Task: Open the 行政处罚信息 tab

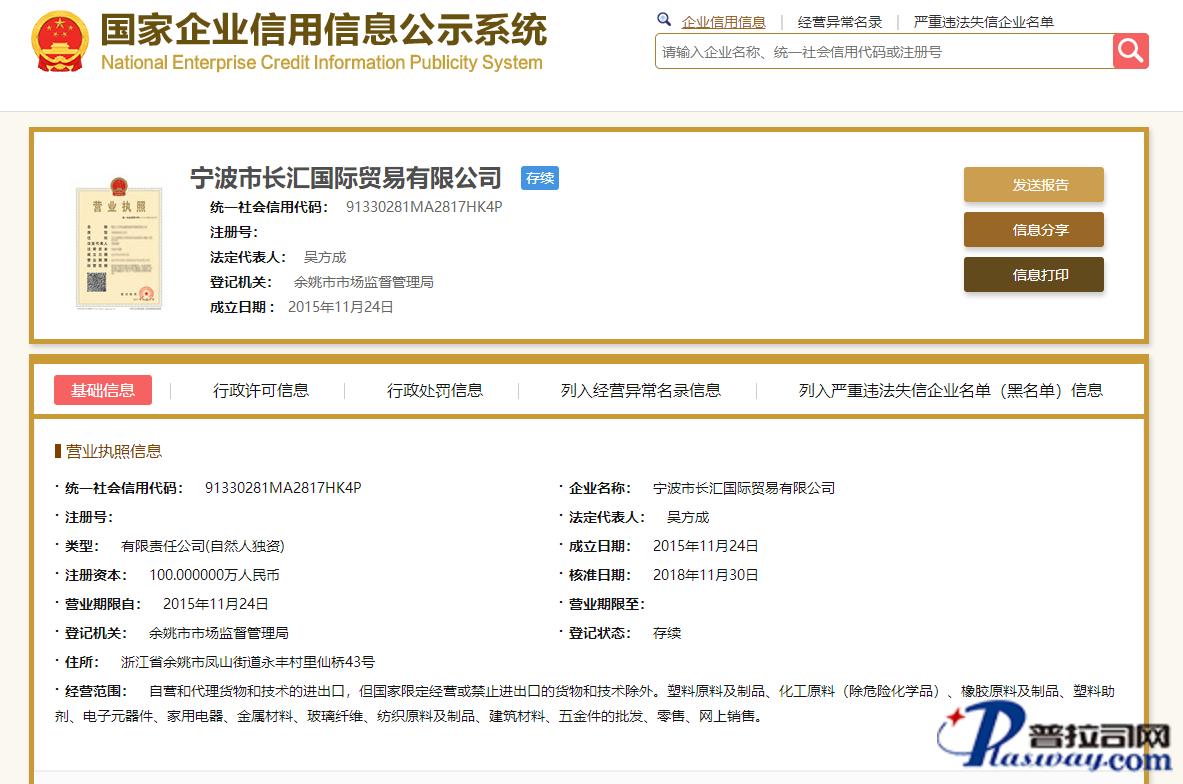Action: 435,390
